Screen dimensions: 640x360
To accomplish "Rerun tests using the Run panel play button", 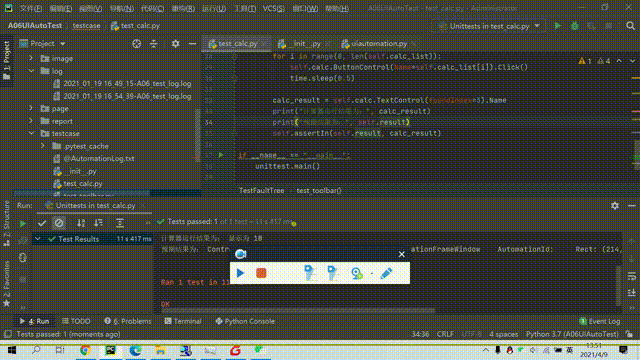I will tap(23, 223).
